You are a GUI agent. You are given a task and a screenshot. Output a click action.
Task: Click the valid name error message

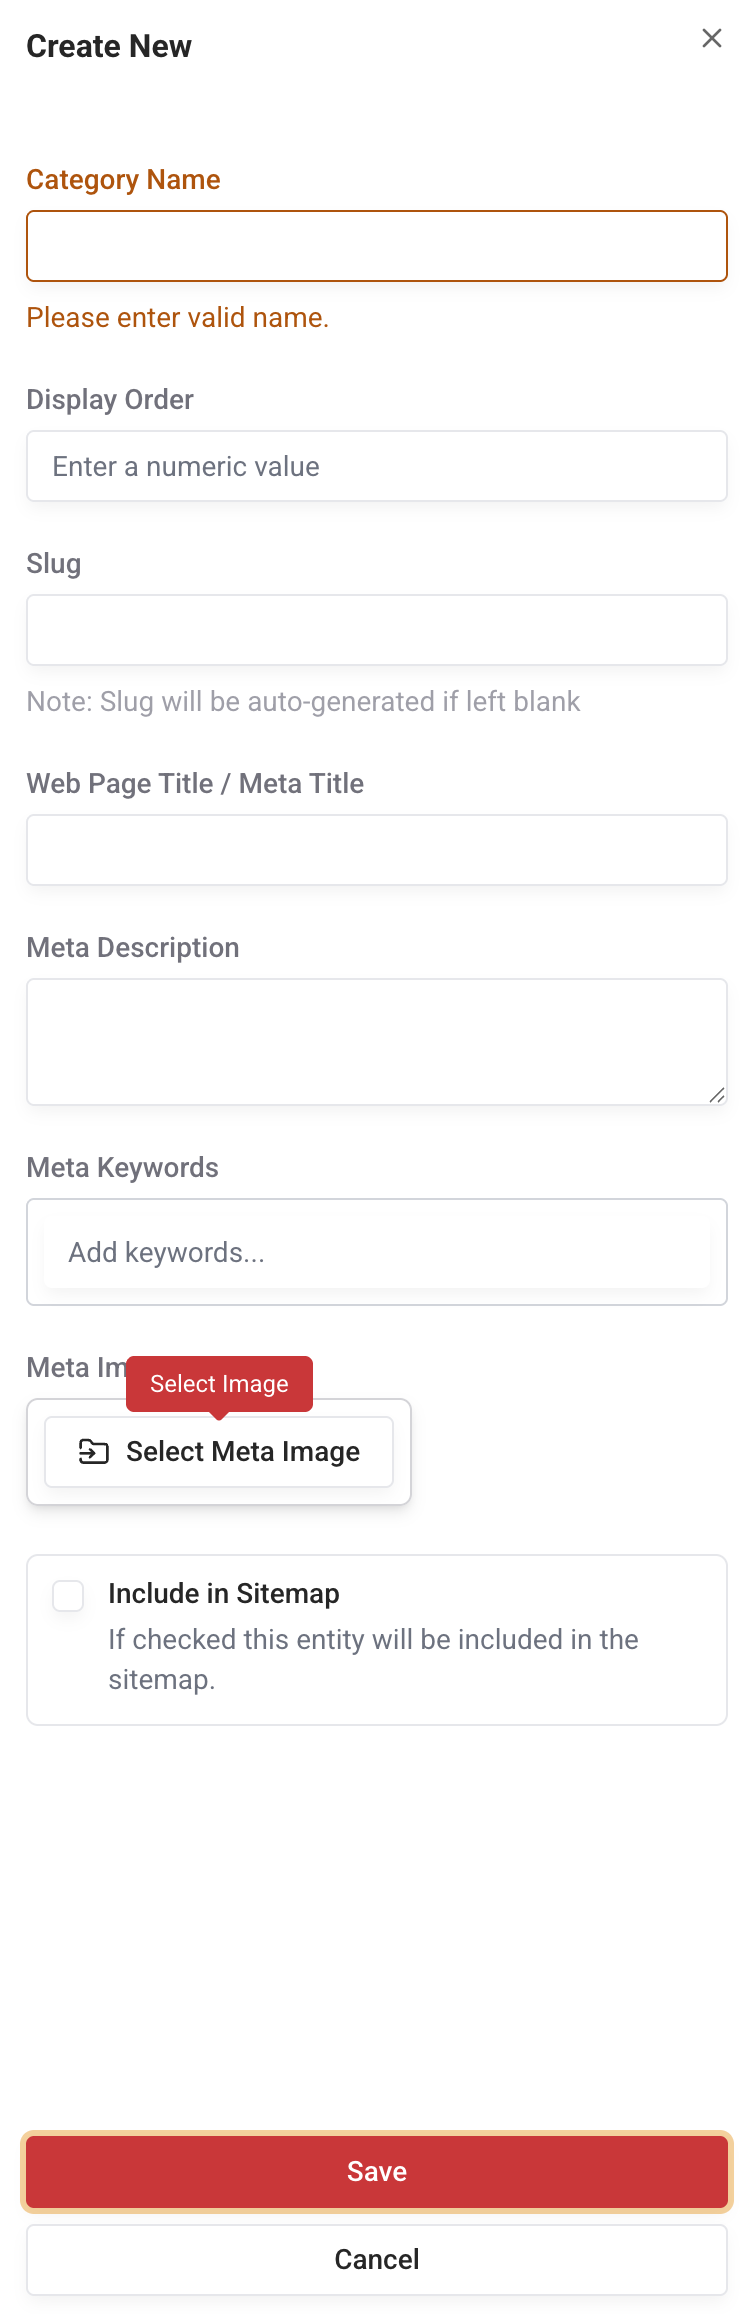177,317
